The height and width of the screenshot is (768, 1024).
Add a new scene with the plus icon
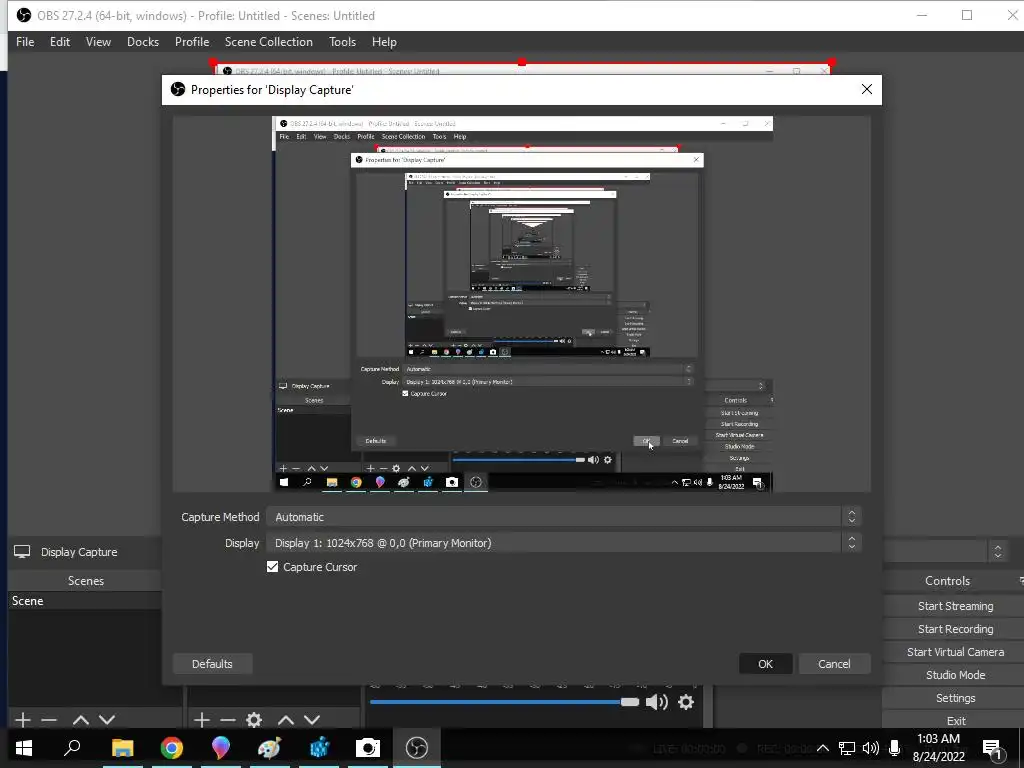point(23,720)
